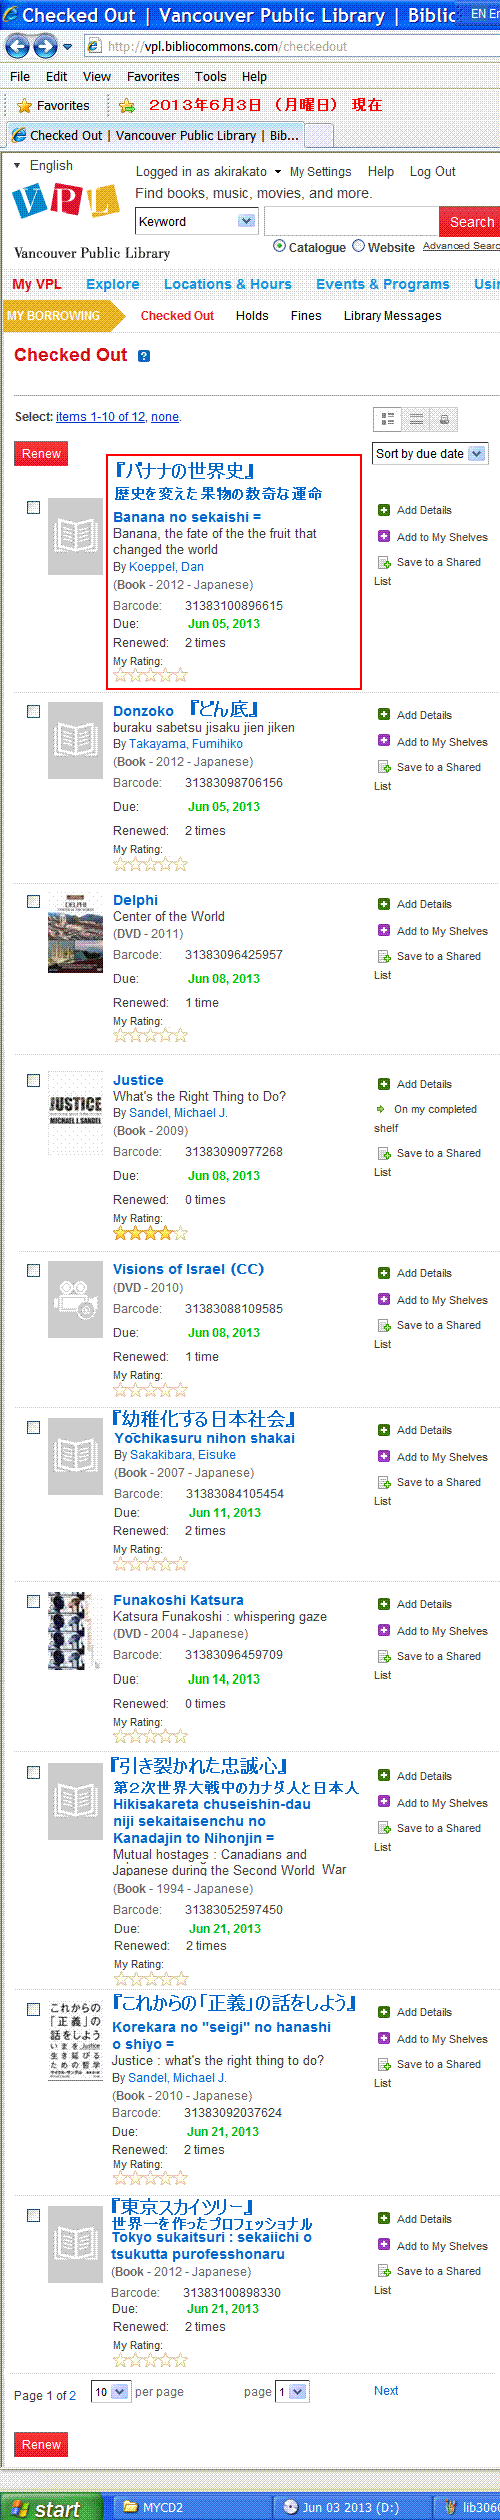Switch to detailed list view icon
The height and width of the screenshot is (2520, 500).
tap(388, 419)
